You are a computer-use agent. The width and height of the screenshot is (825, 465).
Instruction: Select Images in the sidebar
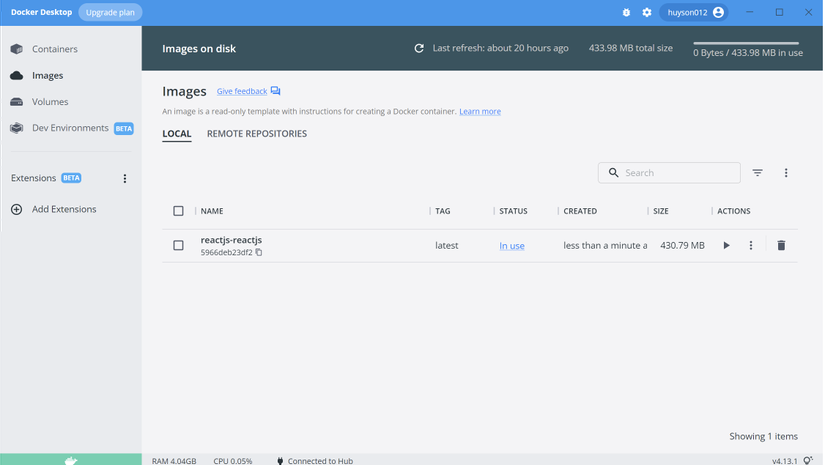click(x=47, y=75)
